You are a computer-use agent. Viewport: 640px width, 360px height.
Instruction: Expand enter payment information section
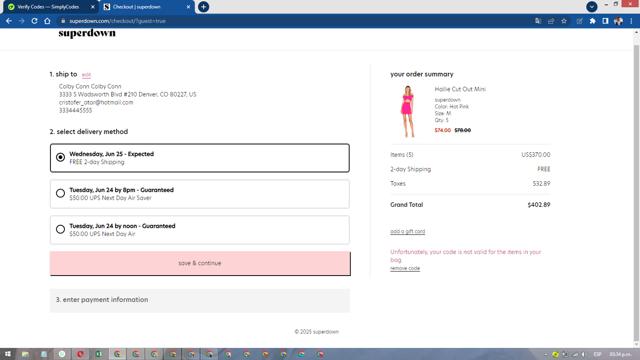point(200,300)
